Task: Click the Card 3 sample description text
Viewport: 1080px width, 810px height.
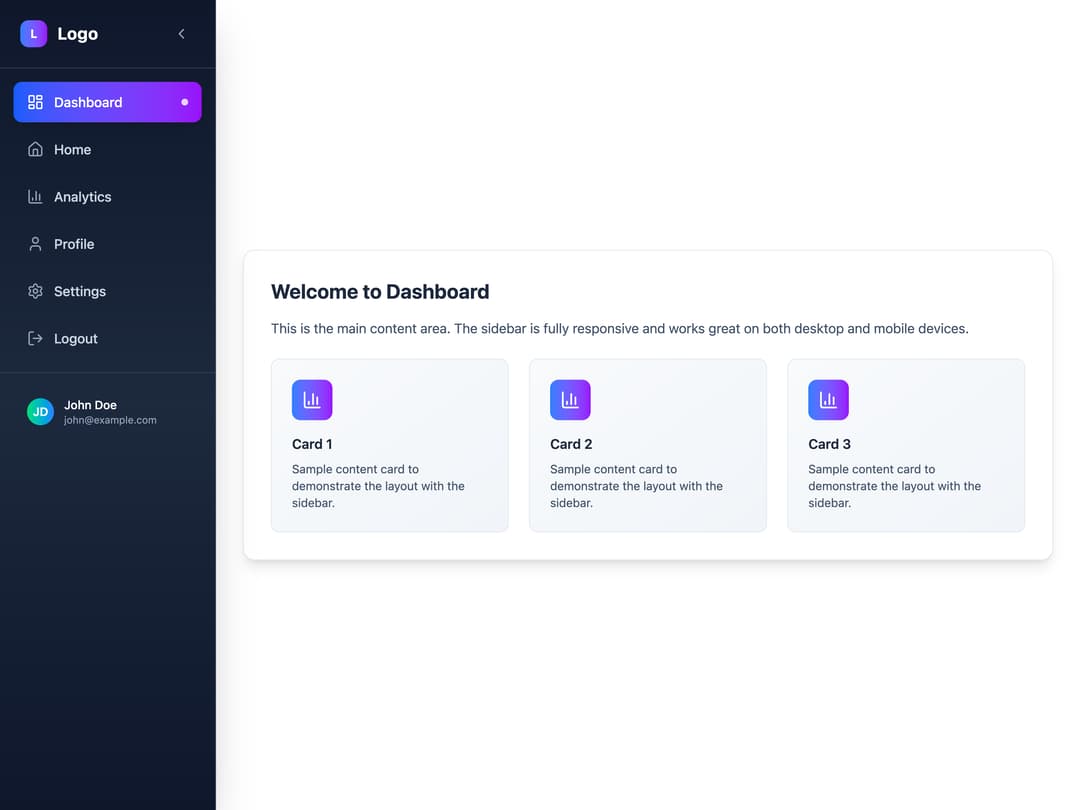Action: (x=895, y=486)
